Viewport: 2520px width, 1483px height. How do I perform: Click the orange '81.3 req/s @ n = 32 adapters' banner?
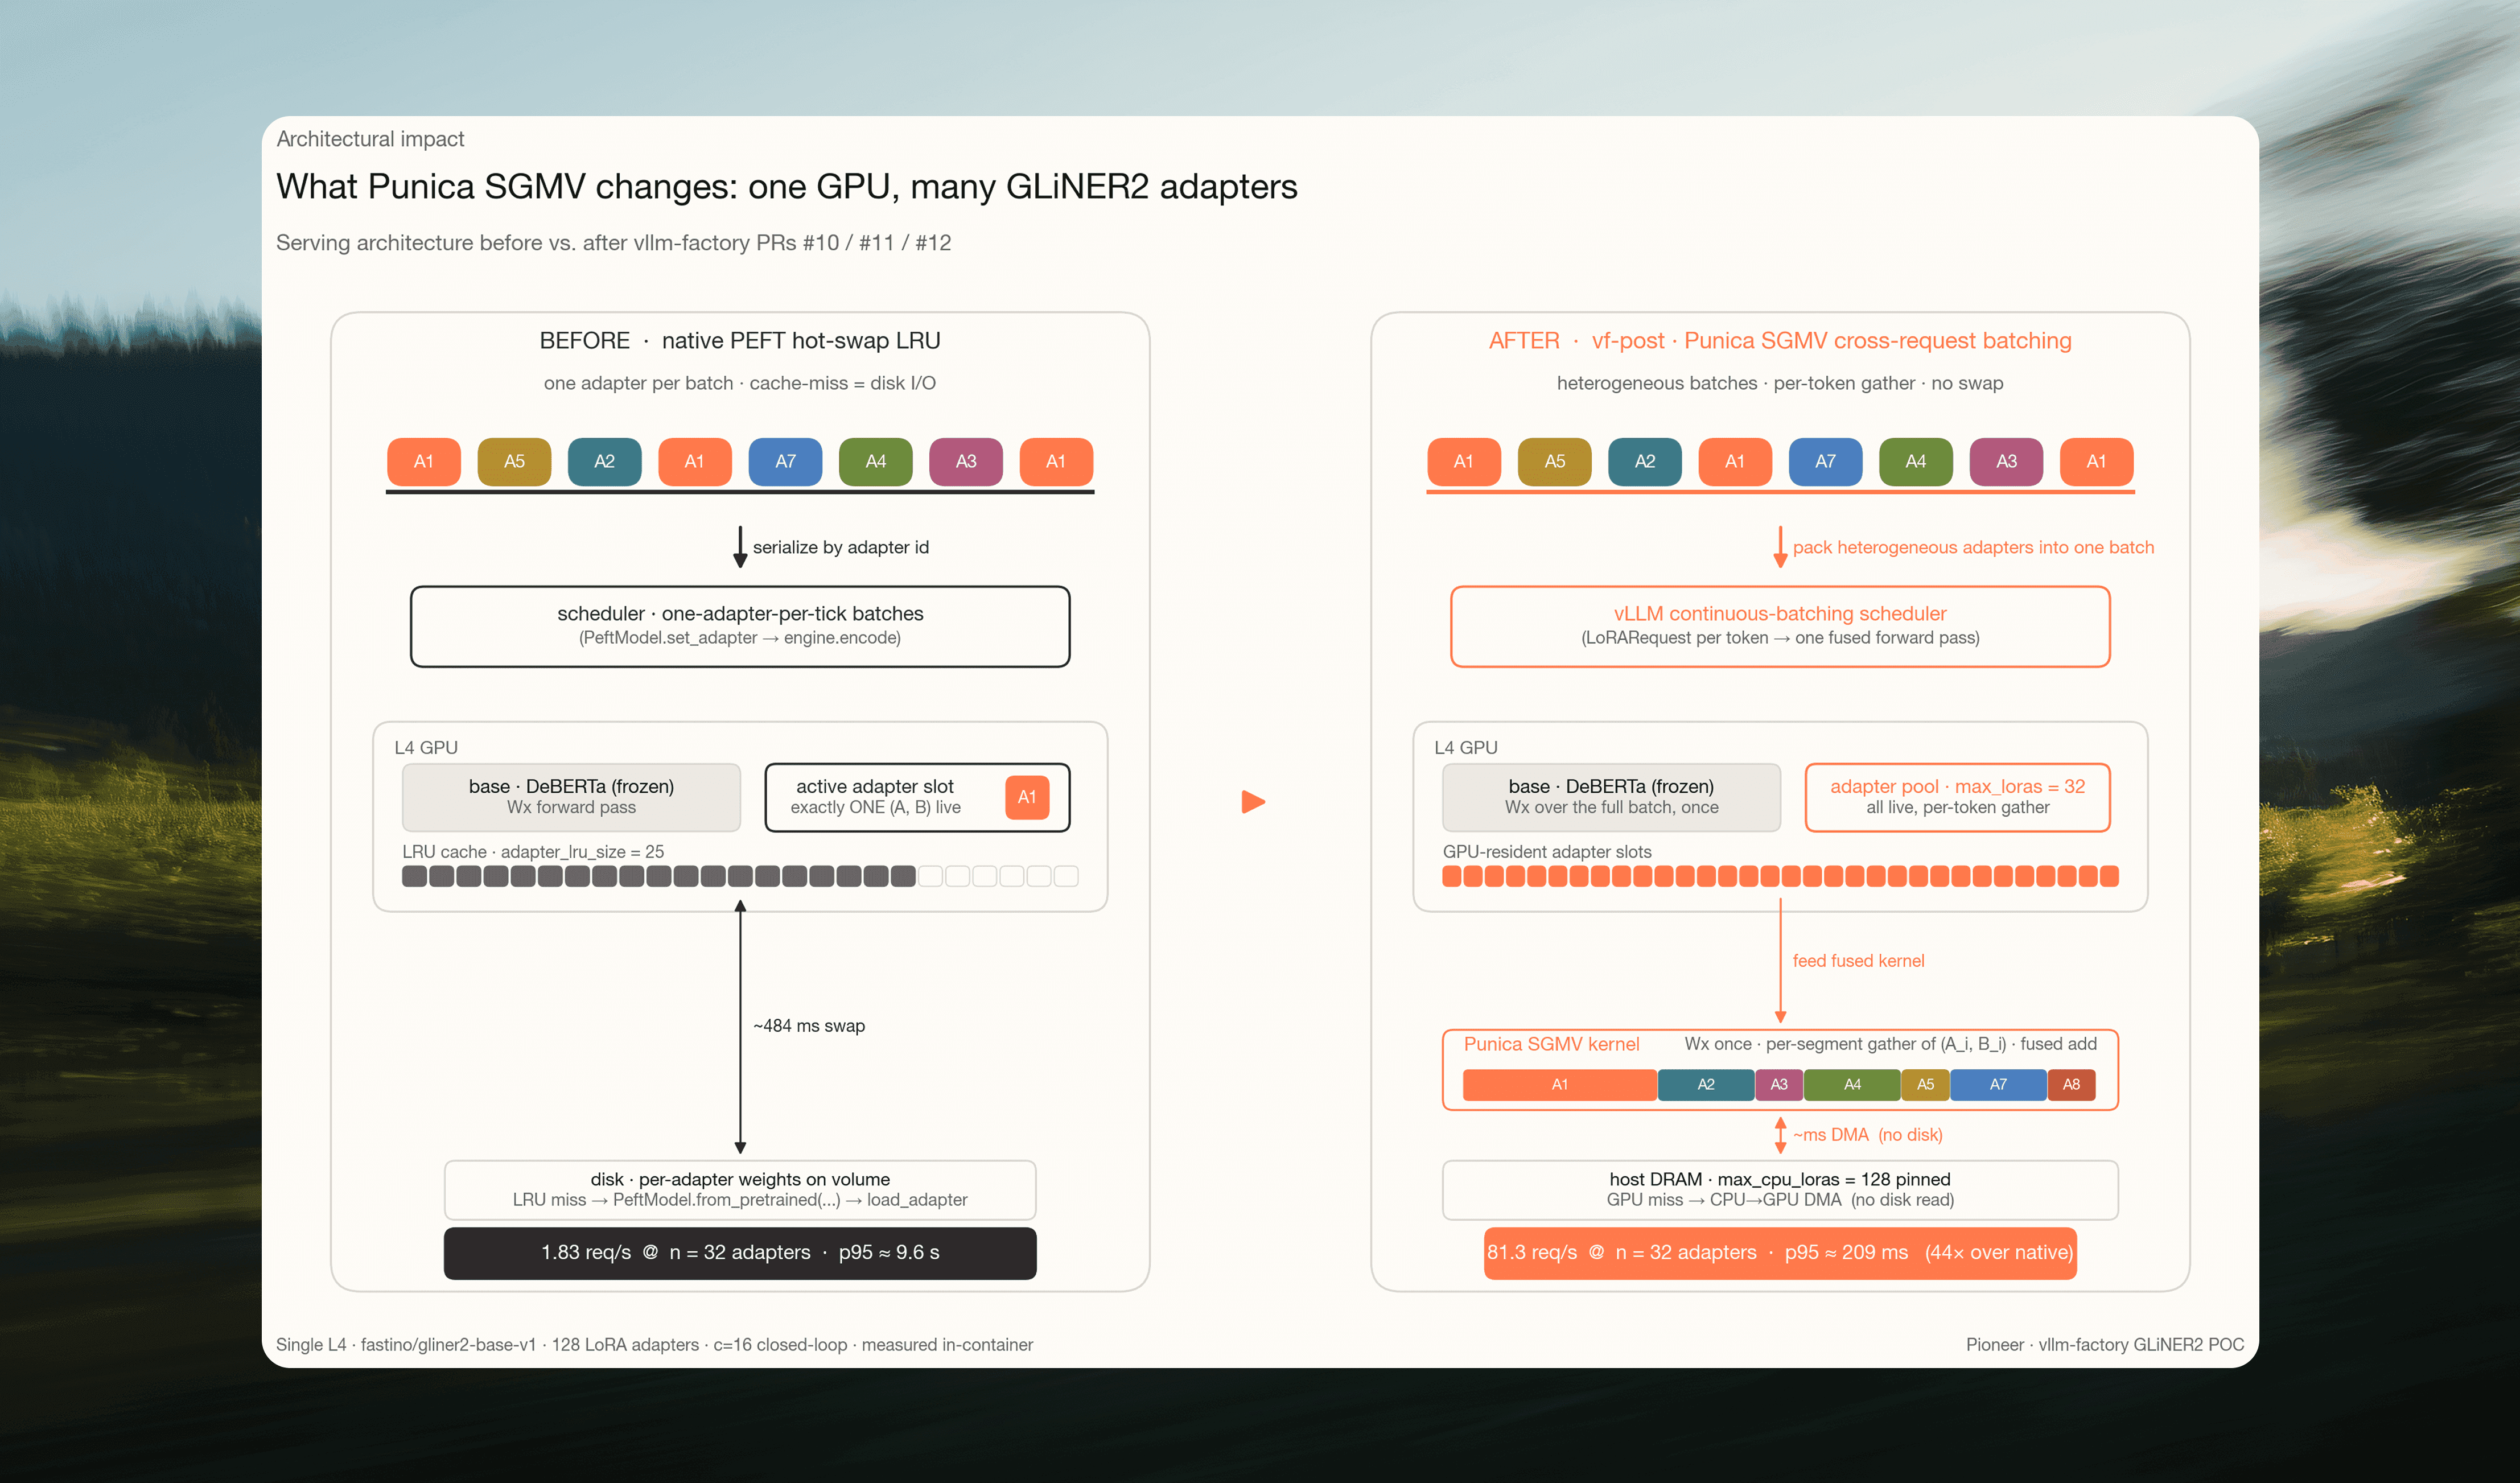1780,1253
